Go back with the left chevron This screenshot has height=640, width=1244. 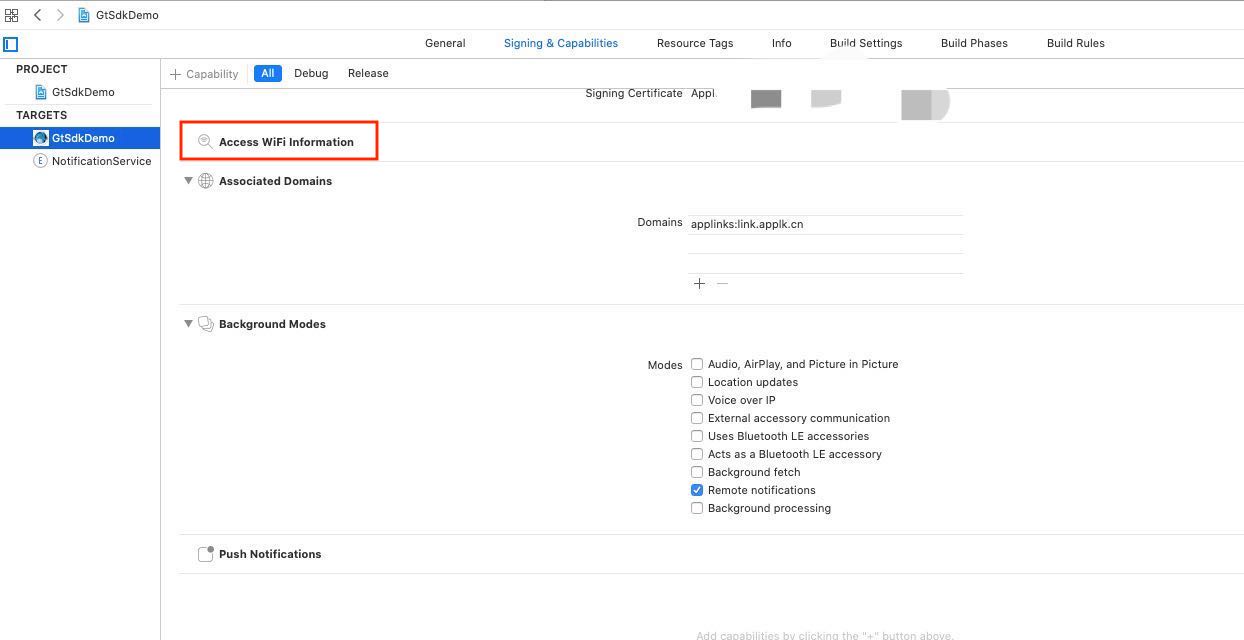coord(38,15)
